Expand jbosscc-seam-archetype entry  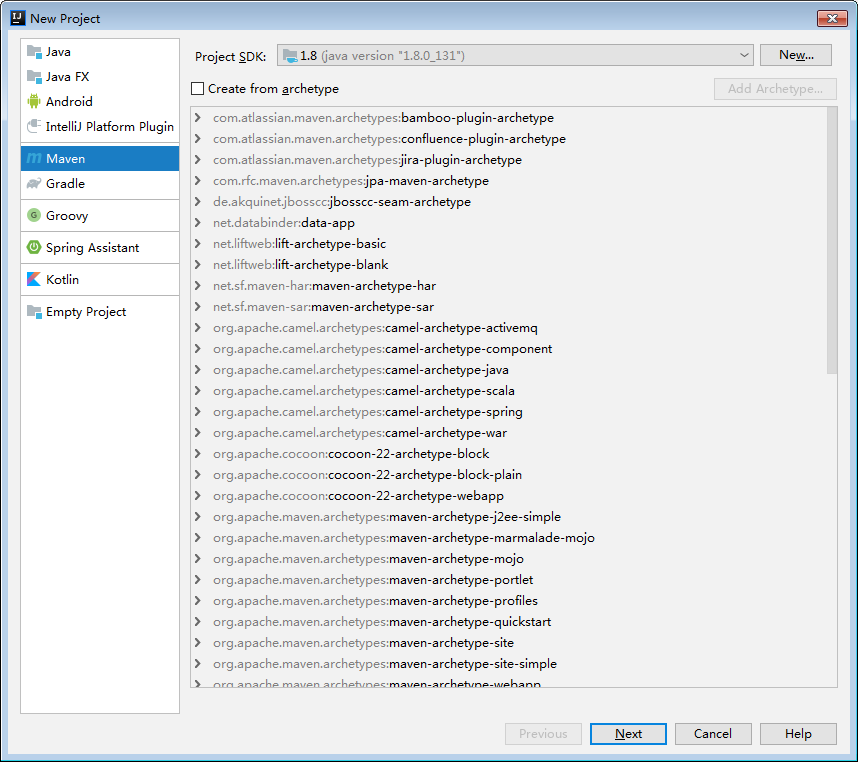click(198, 201)
